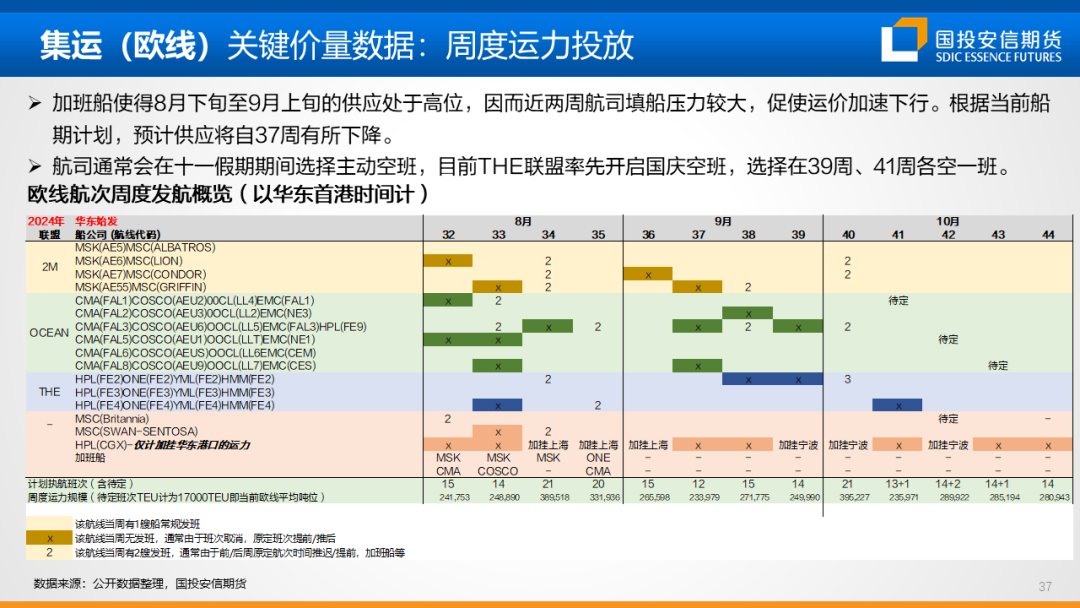Click the legend swatch labeled 2

[x=49, y=552]
